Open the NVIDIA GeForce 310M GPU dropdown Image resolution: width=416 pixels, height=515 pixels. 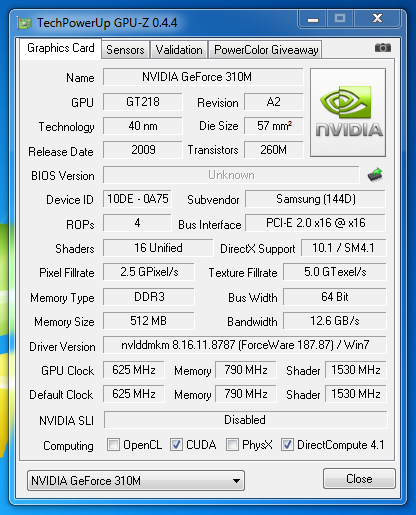[136, 480]
